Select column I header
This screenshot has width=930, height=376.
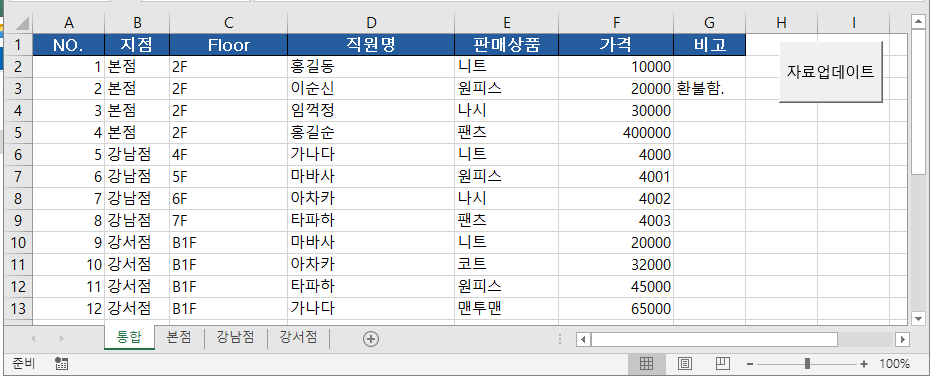[x=853, y=23]
